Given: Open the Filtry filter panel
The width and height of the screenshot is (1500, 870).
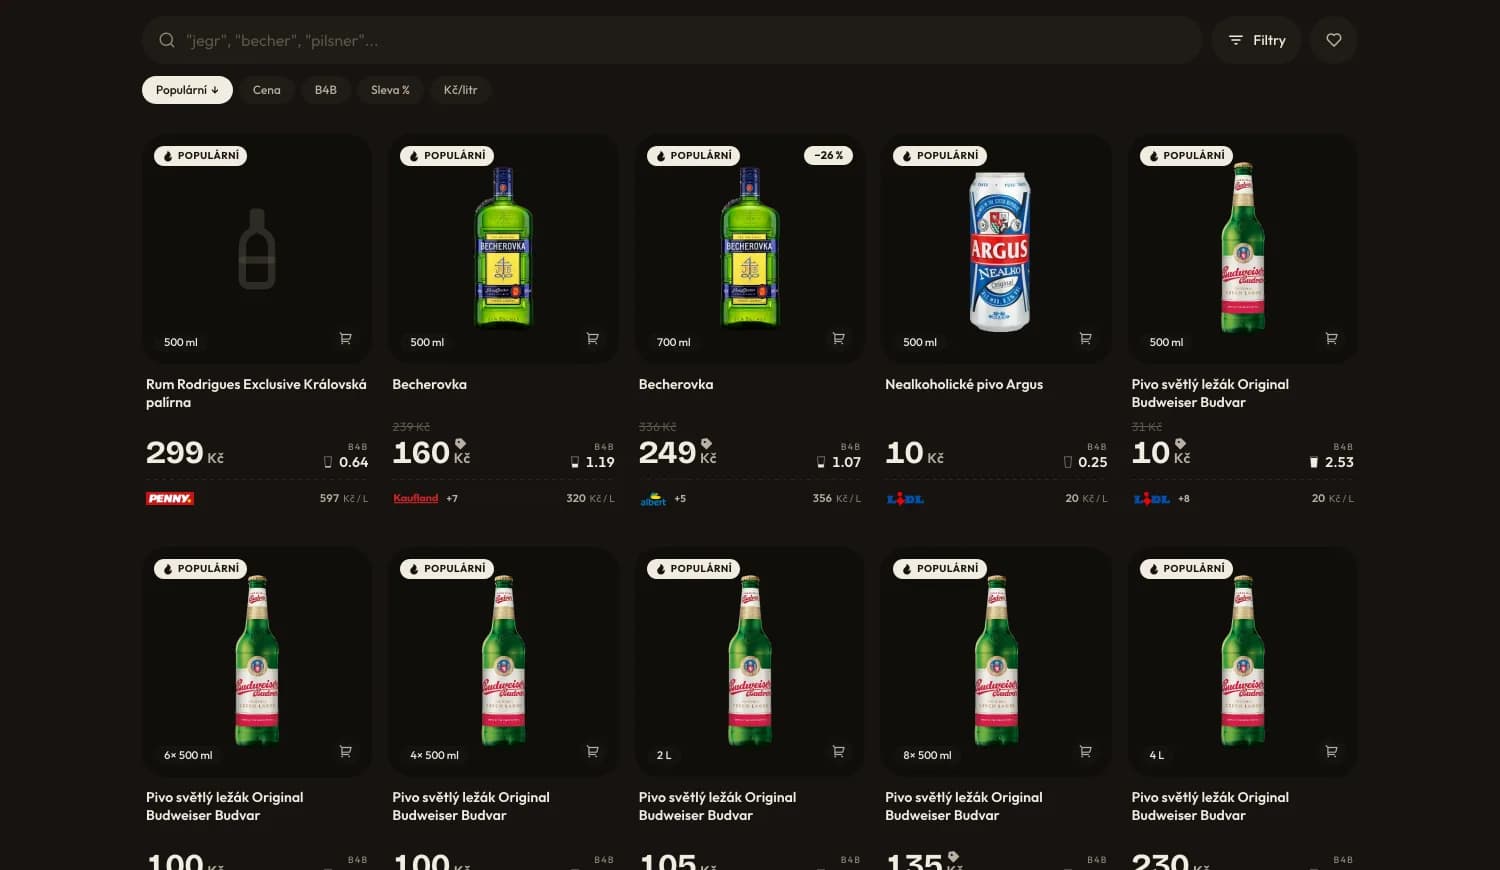Looking at the screenshot, I should (1257, 40).
